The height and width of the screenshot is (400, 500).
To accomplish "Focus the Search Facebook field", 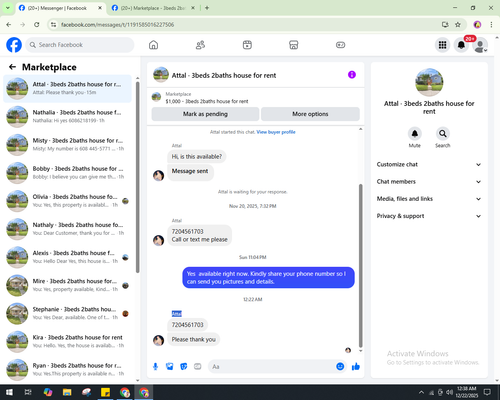I will click(x=80, y=45).
